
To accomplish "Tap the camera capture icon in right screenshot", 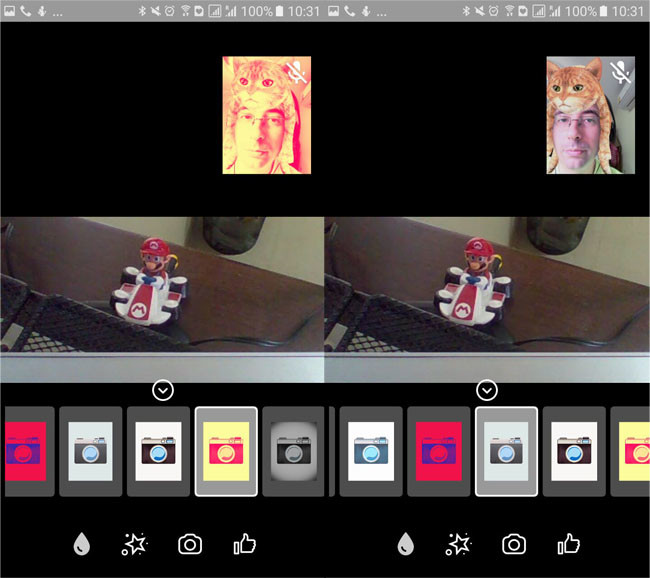I will tap(514, 544).
